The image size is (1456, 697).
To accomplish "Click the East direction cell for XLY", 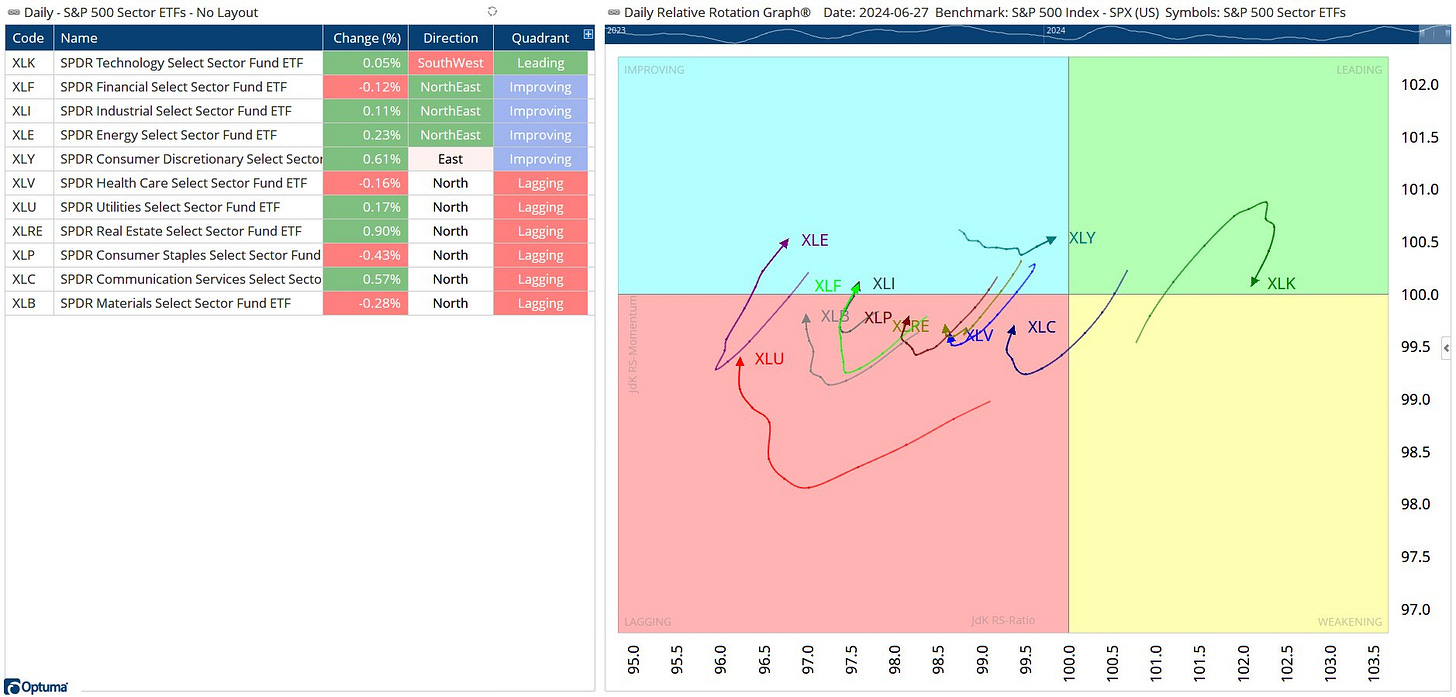I will point(451,159).
